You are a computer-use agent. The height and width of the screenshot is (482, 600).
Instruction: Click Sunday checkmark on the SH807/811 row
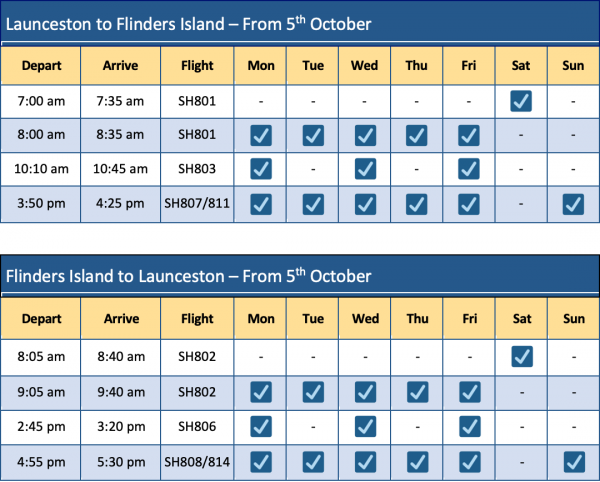[x=574, y=204]
